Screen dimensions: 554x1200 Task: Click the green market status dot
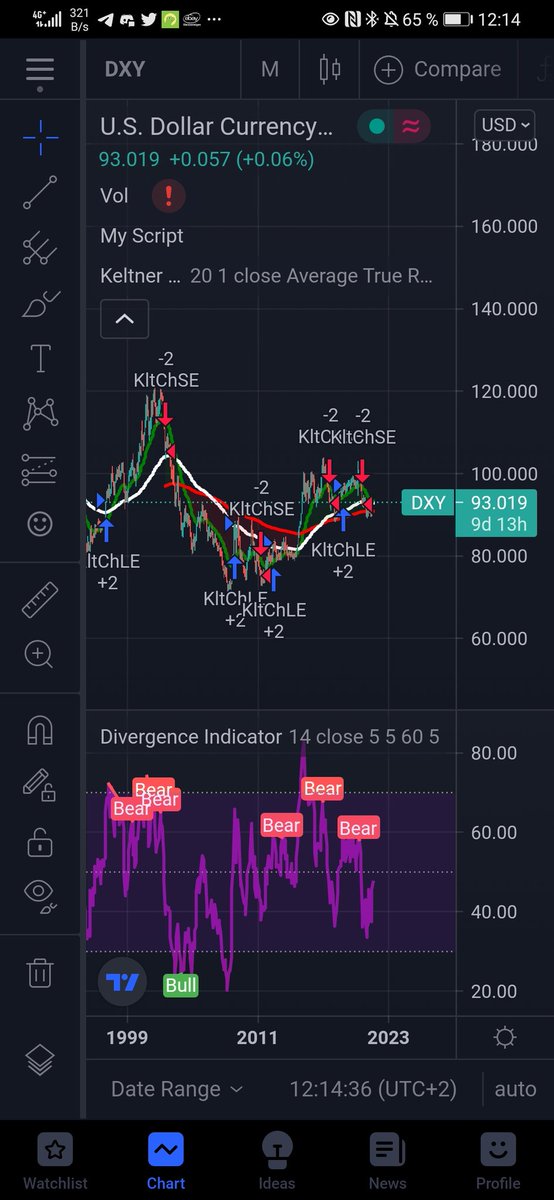(376, 126)
